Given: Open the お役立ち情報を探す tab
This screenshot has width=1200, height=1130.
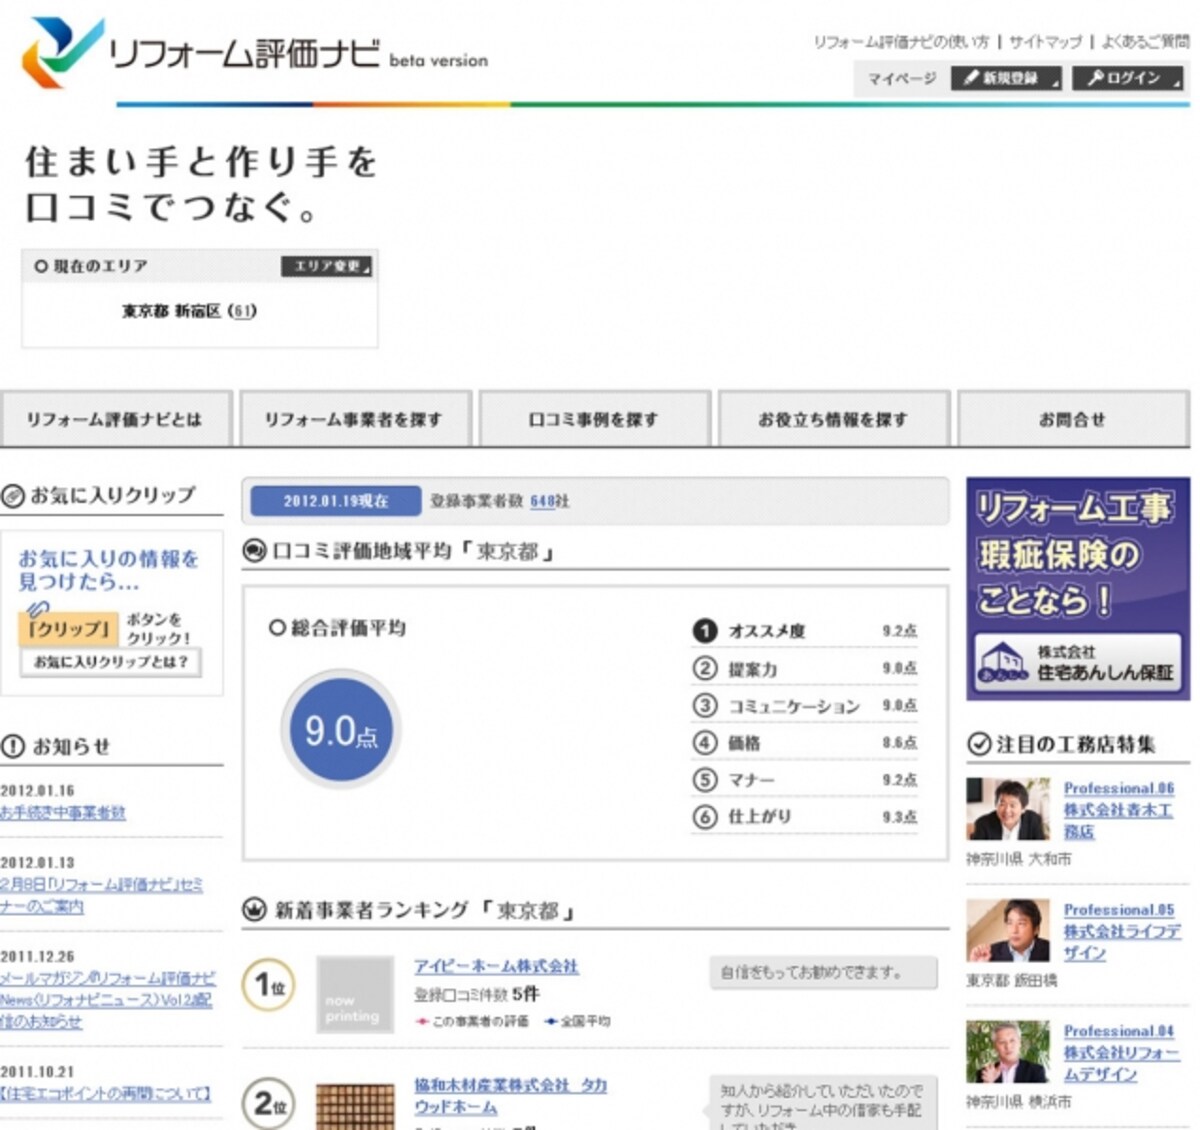Looking at the screenshot, I should [x=833, y=419].
